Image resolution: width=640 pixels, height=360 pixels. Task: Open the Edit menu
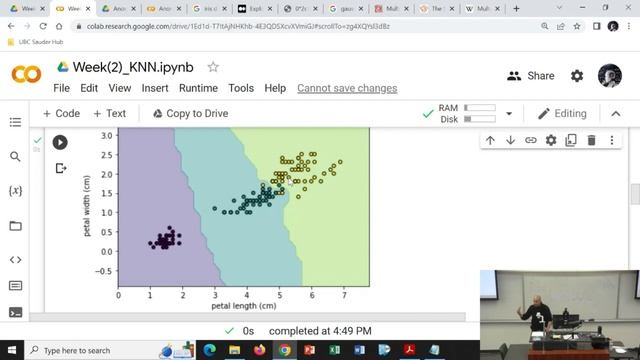89,88
